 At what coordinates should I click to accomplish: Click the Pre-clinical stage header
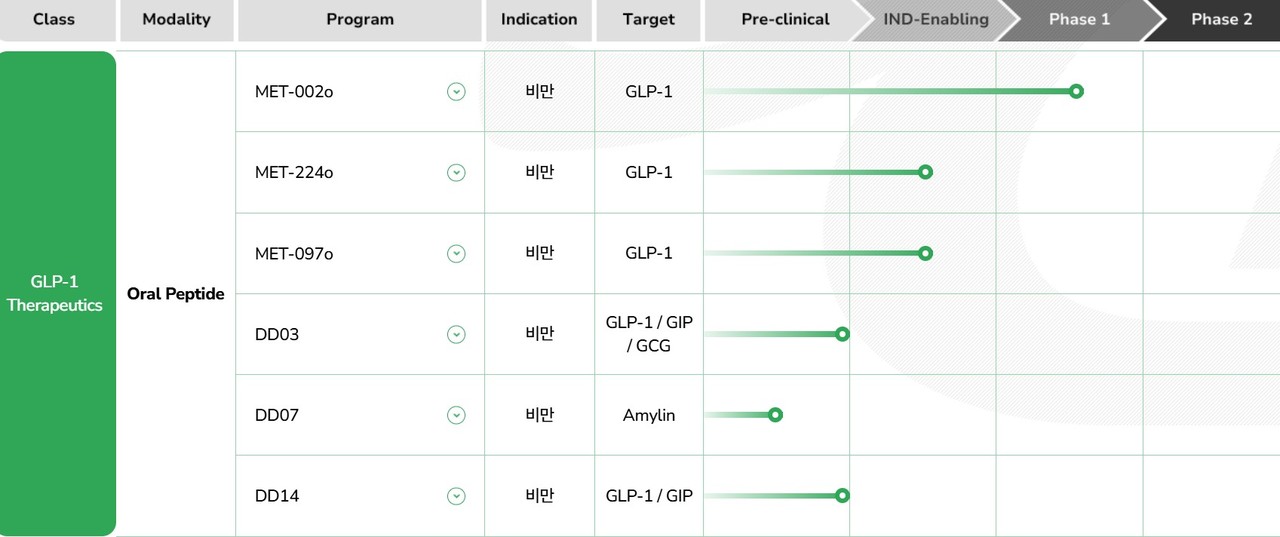point(785,20)
